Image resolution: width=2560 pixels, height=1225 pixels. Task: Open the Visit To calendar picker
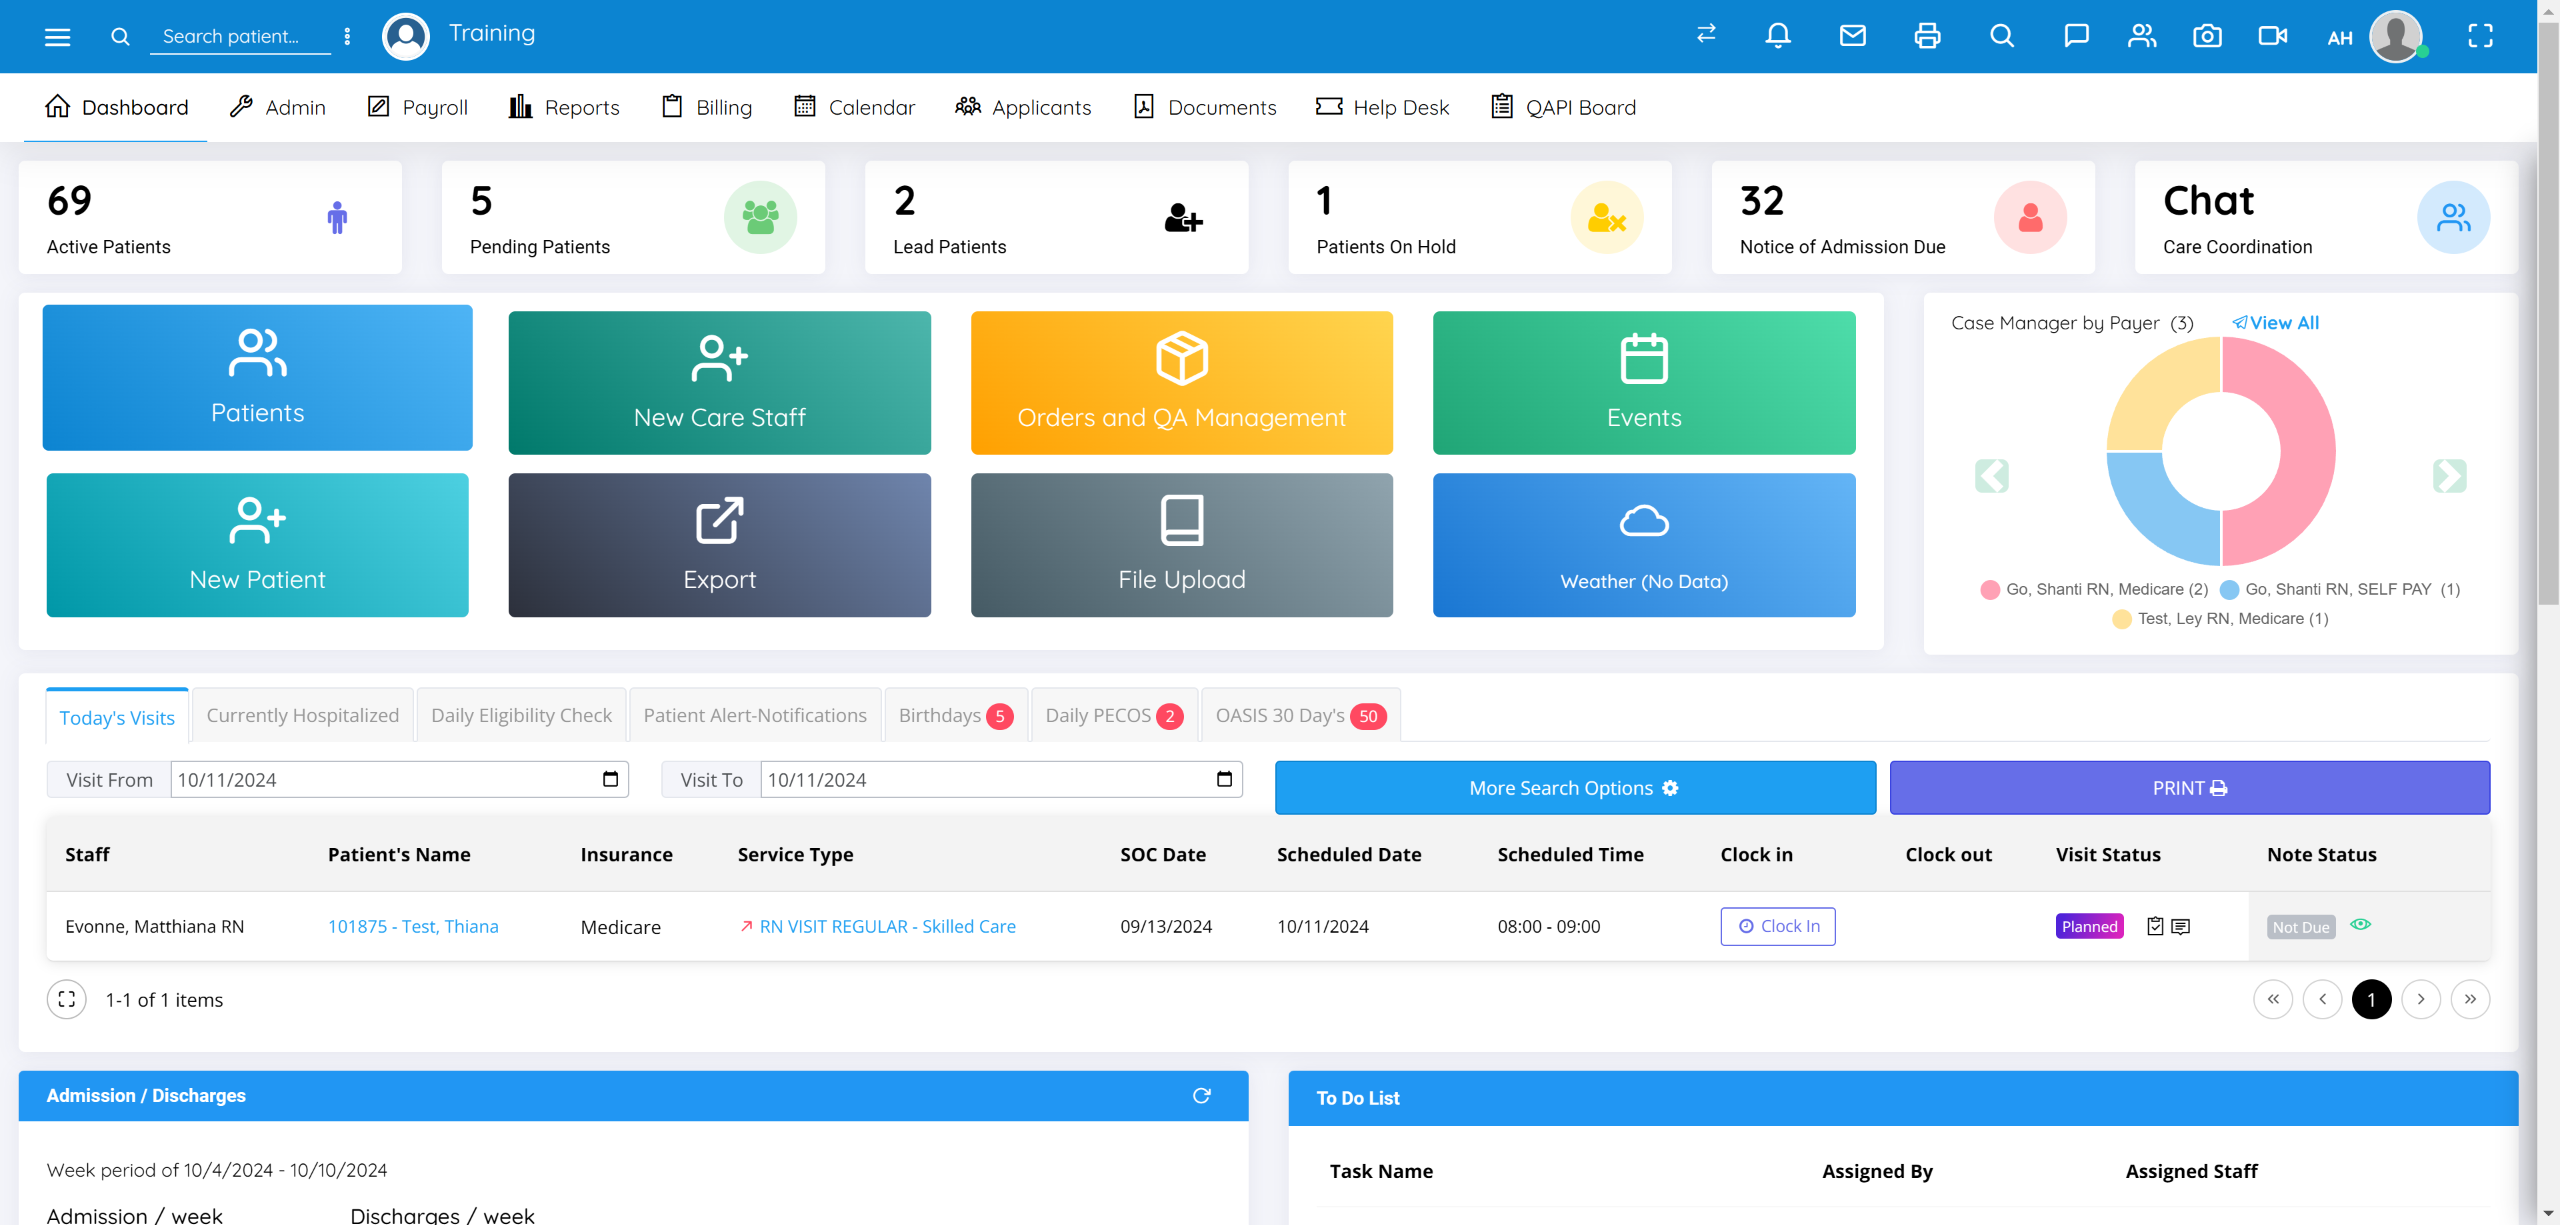(x=1224, y=779)
